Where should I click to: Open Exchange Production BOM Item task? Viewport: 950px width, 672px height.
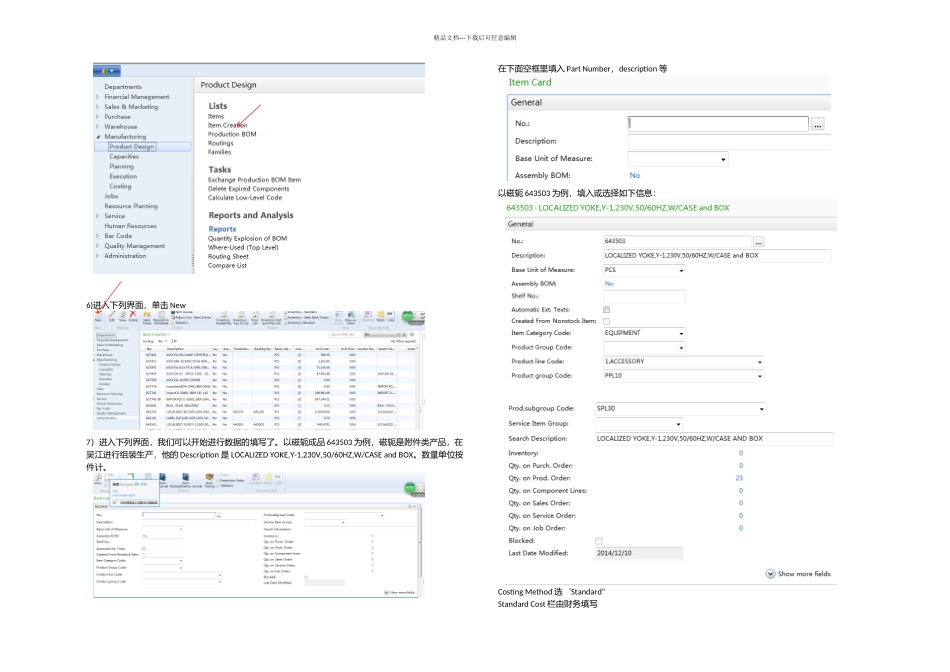254,180
